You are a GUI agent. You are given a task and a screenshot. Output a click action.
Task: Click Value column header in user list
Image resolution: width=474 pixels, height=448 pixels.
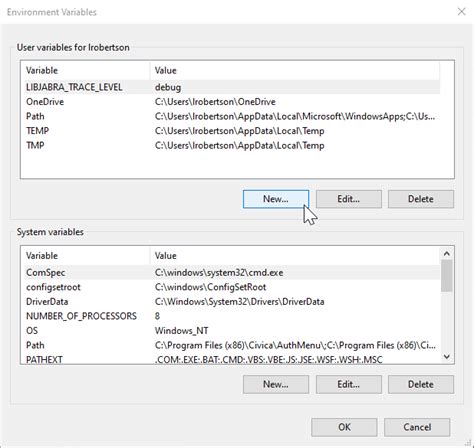click(x=295, y=71)
